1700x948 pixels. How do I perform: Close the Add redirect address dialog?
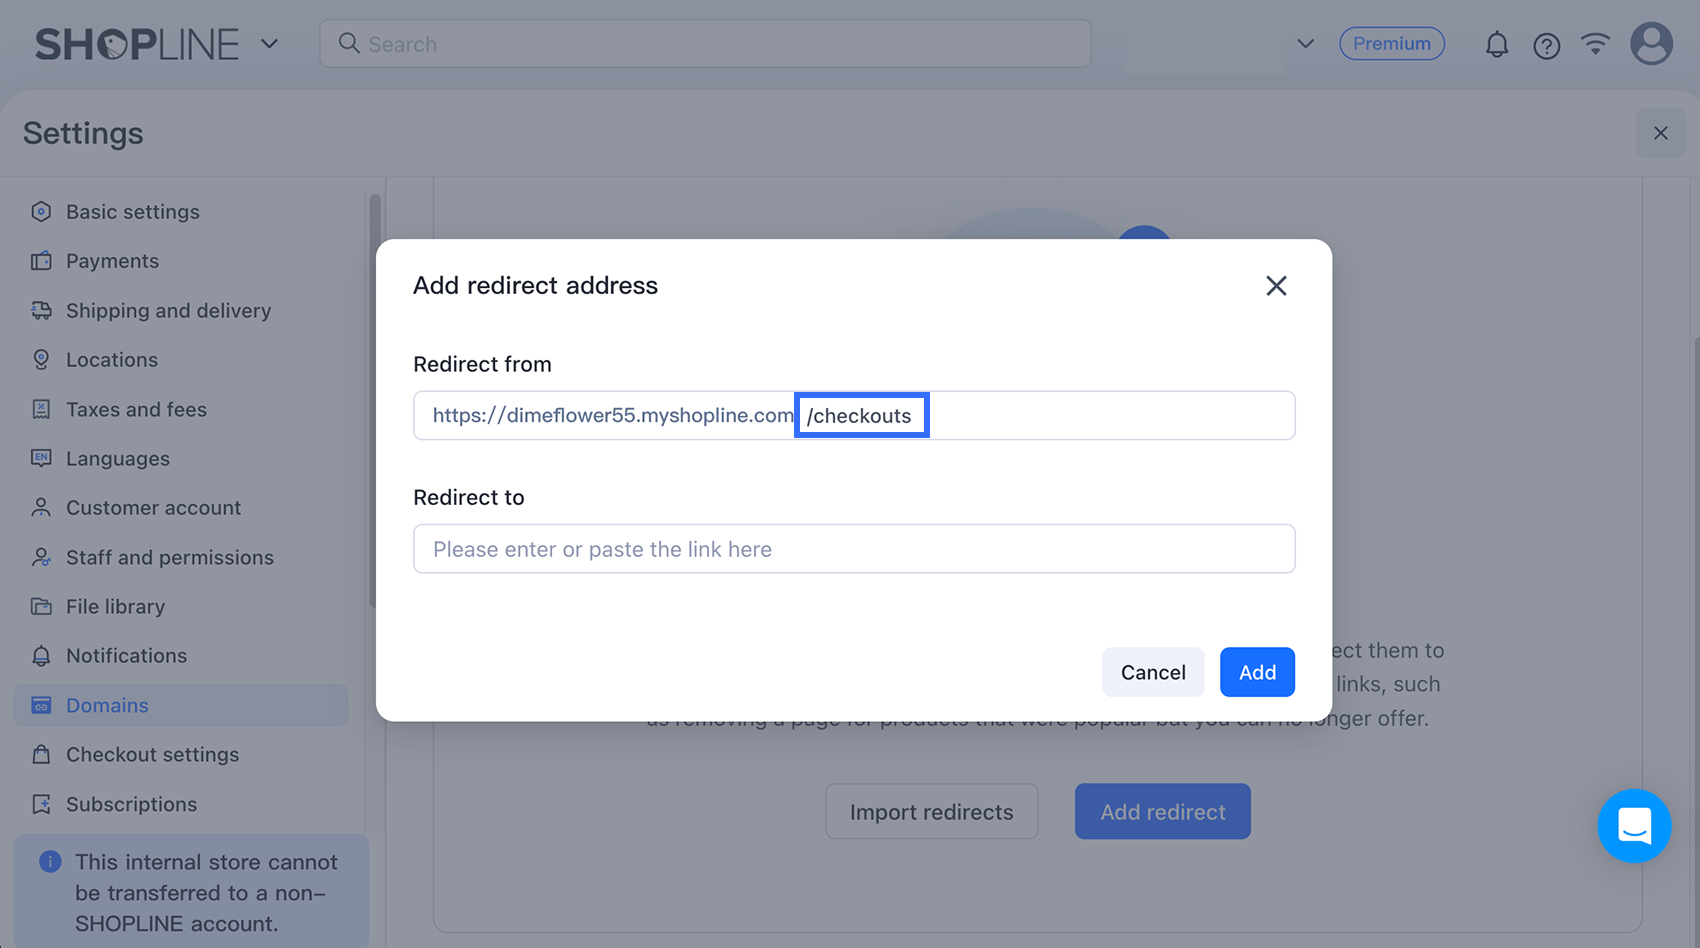[x=1276, y=286]
